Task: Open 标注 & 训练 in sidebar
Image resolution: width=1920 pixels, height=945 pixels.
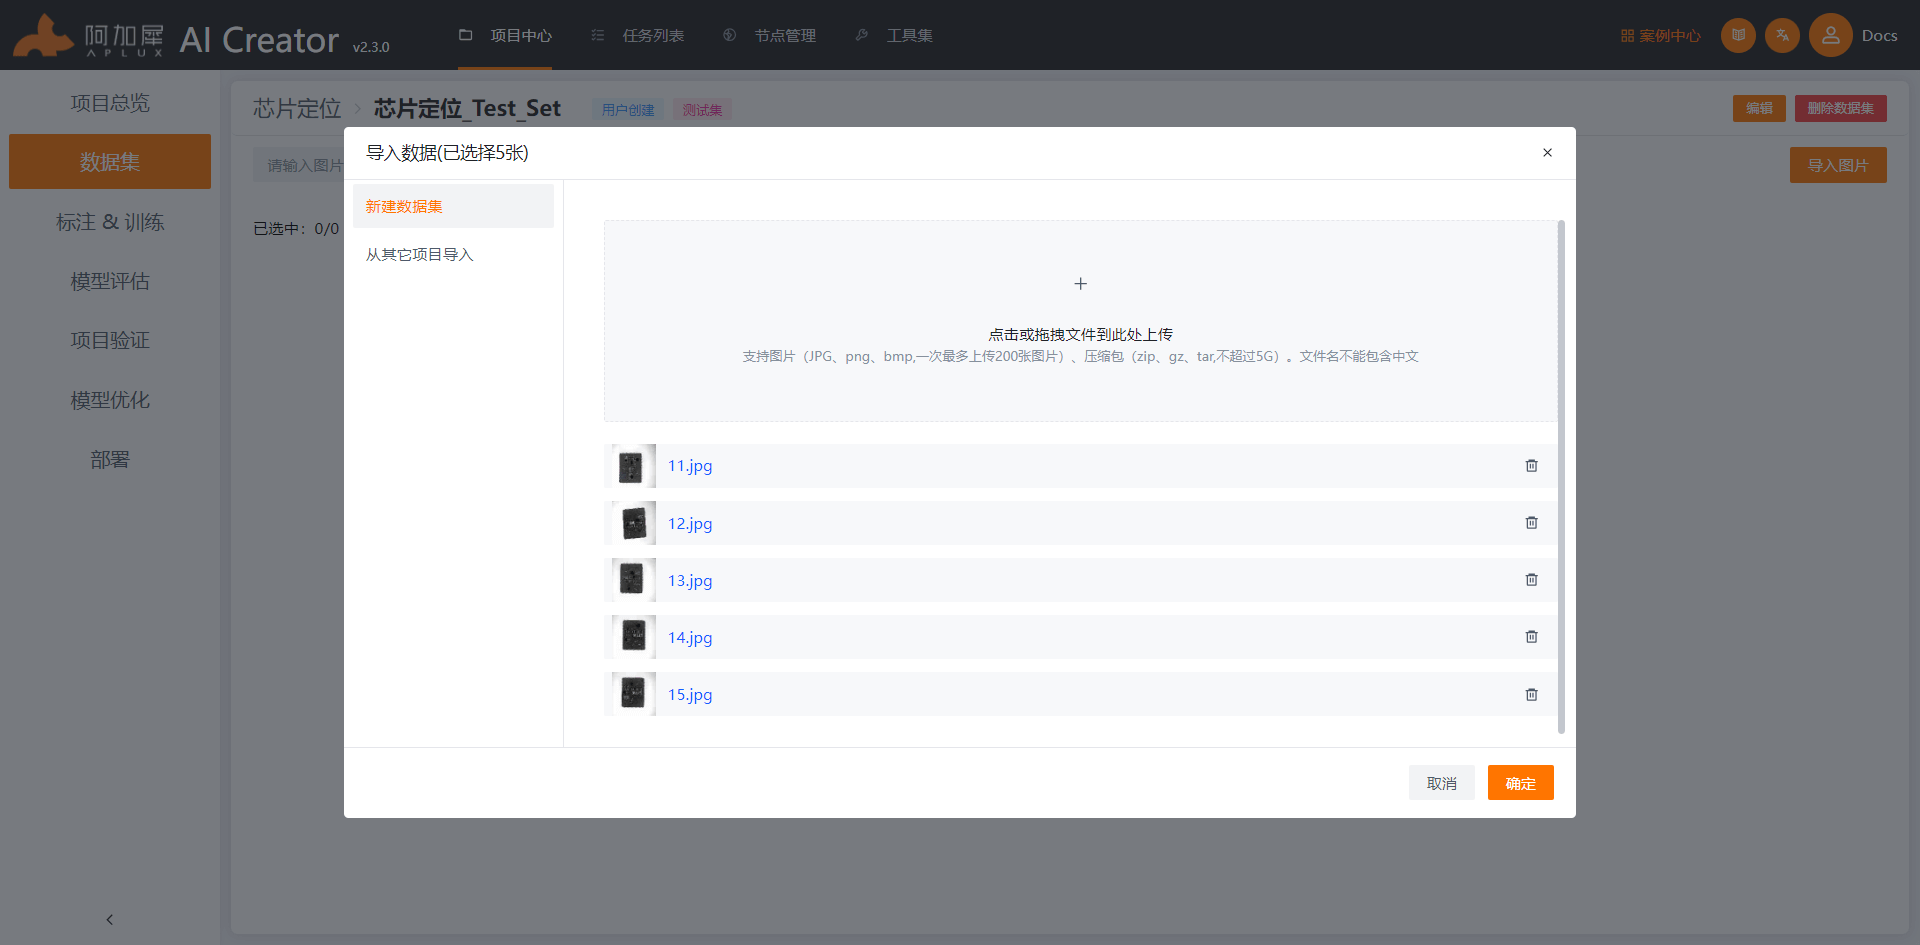Action: click(110, 222)
